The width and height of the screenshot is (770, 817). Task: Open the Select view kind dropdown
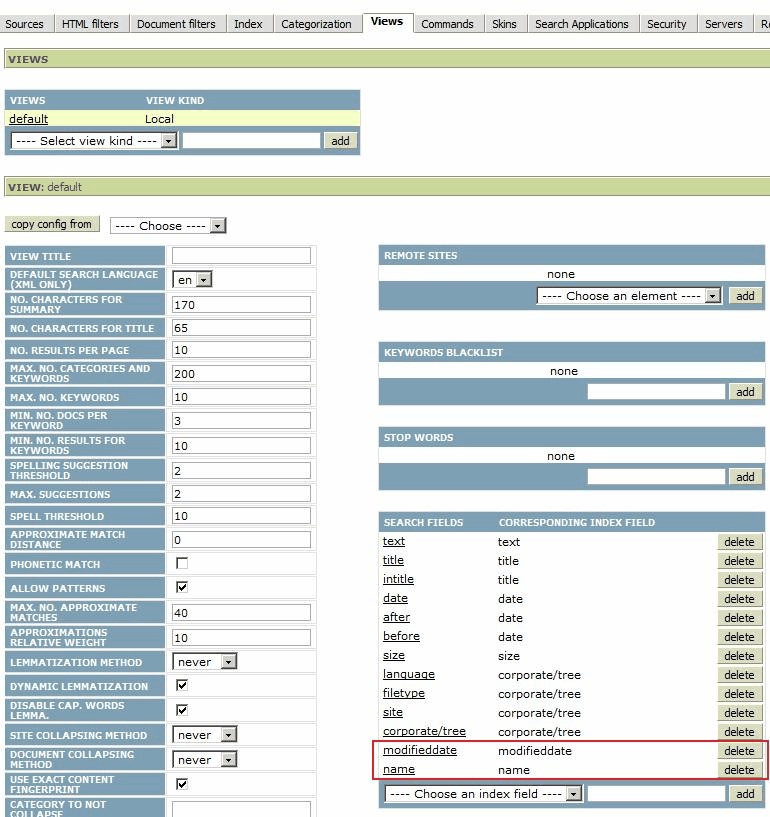pos(94,141)
